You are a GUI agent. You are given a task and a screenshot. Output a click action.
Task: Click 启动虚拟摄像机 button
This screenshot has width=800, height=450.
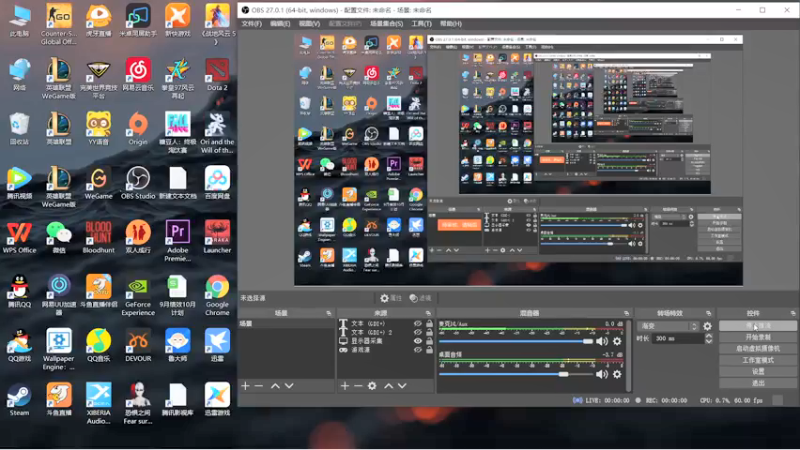[x=758, y=348]
